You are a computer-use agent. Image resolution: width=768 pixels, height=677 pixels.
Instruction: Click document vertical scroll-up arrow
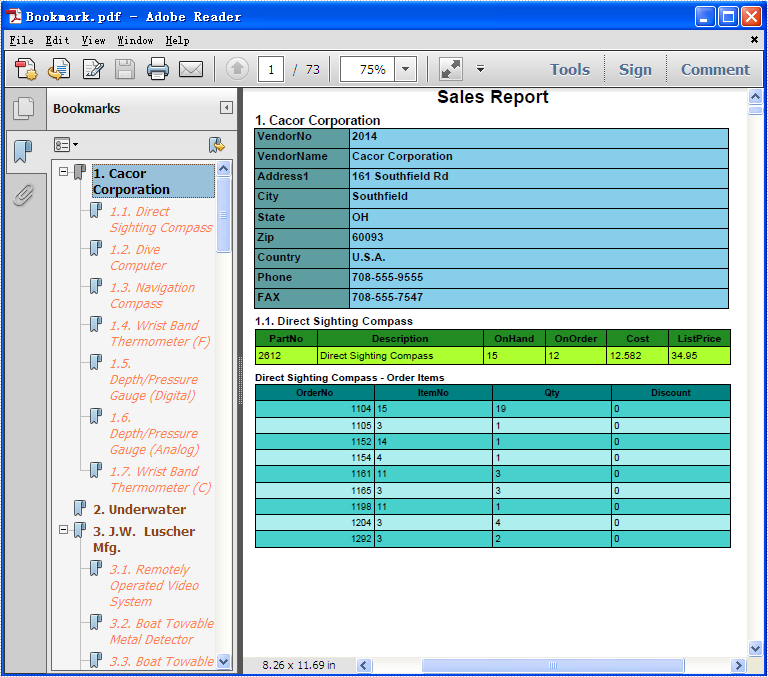[x=755, y=97]
